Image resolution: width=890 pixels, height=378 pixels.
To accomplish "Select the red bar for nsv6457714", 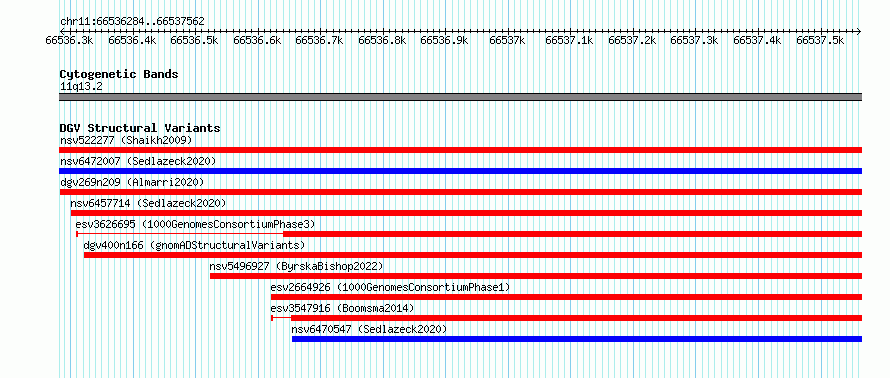I will 466,213.
